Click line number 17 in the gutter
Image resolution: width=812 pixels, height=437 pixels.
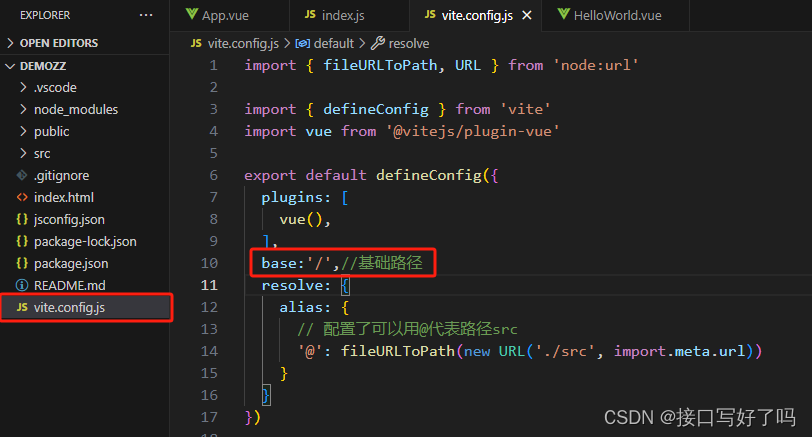tap(209, 417)
